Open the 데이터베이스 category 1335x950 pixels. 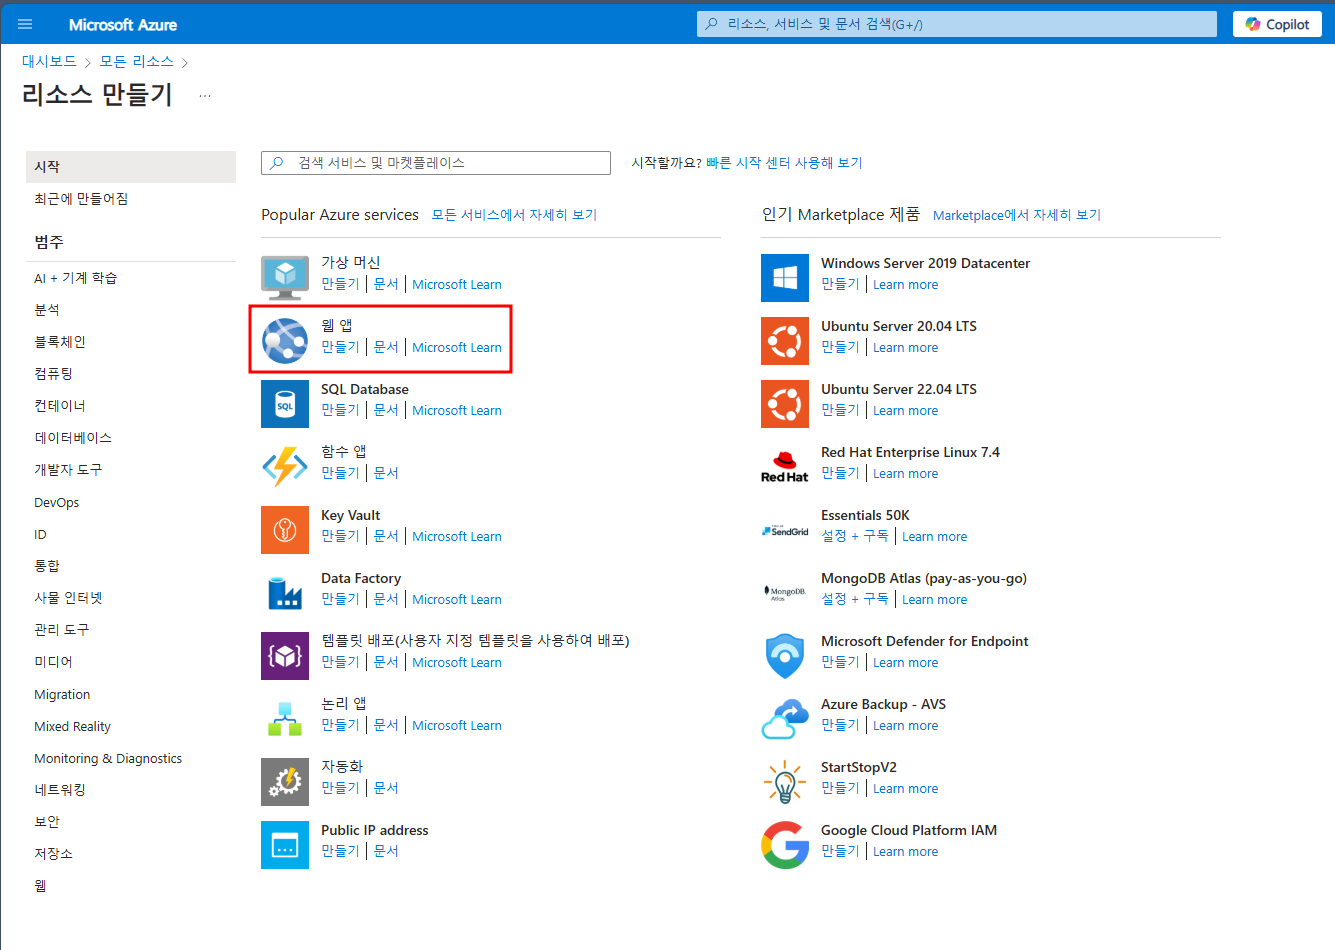pyautogui.click(x=73, y=438)
